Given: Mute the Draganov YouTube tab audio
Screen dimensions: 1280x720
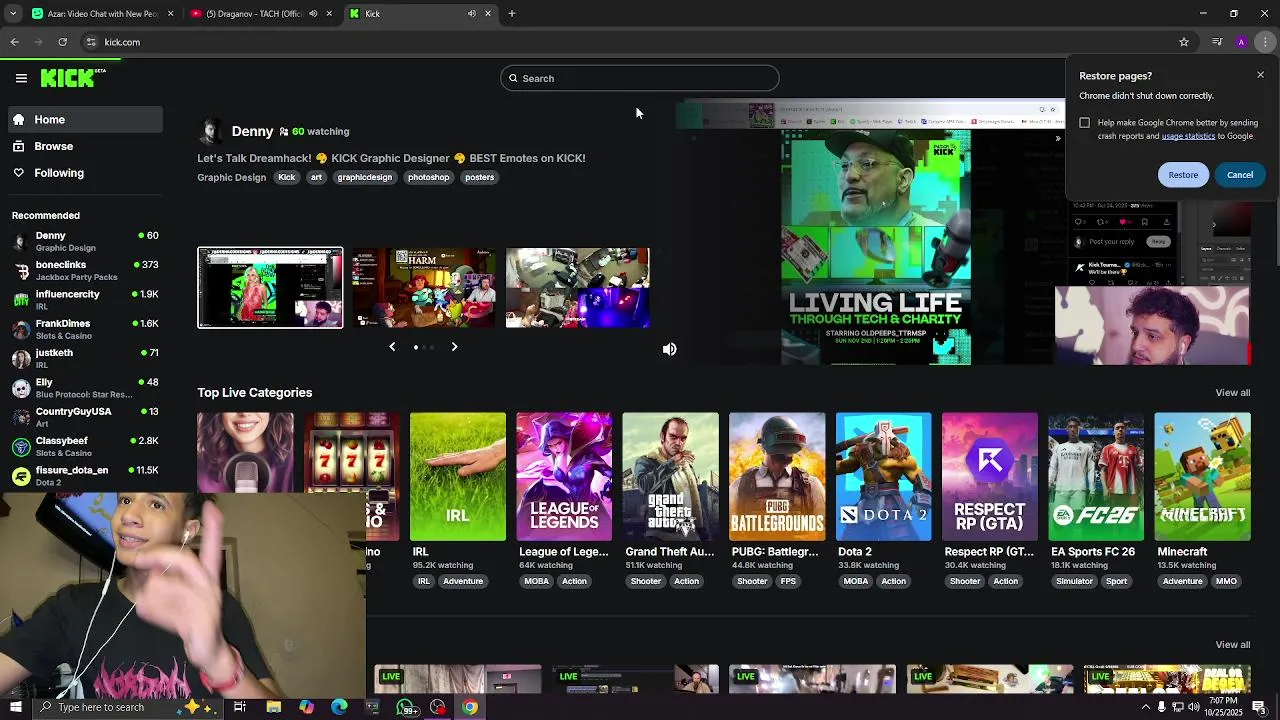Looking at the screenshot, I should [313, 14].
